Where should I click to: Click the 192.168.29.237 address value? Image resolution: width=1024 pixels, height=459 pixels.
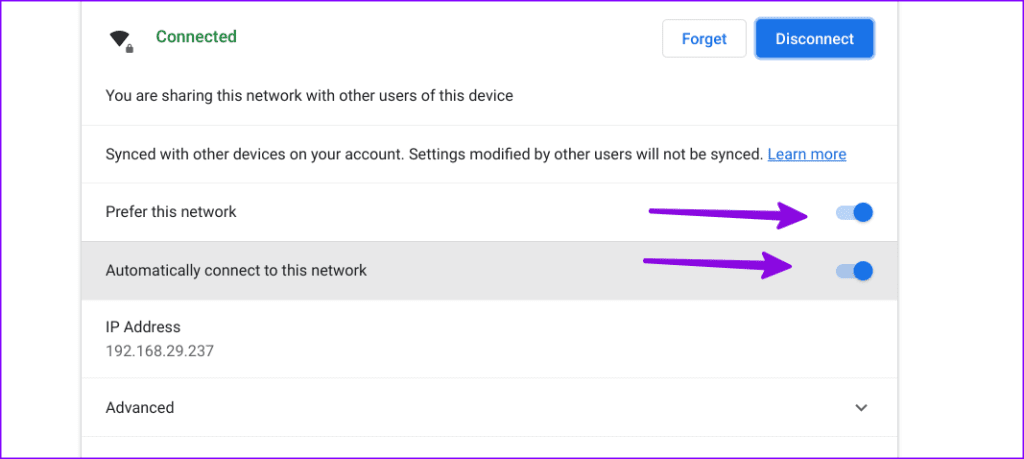tap(160, 351)
